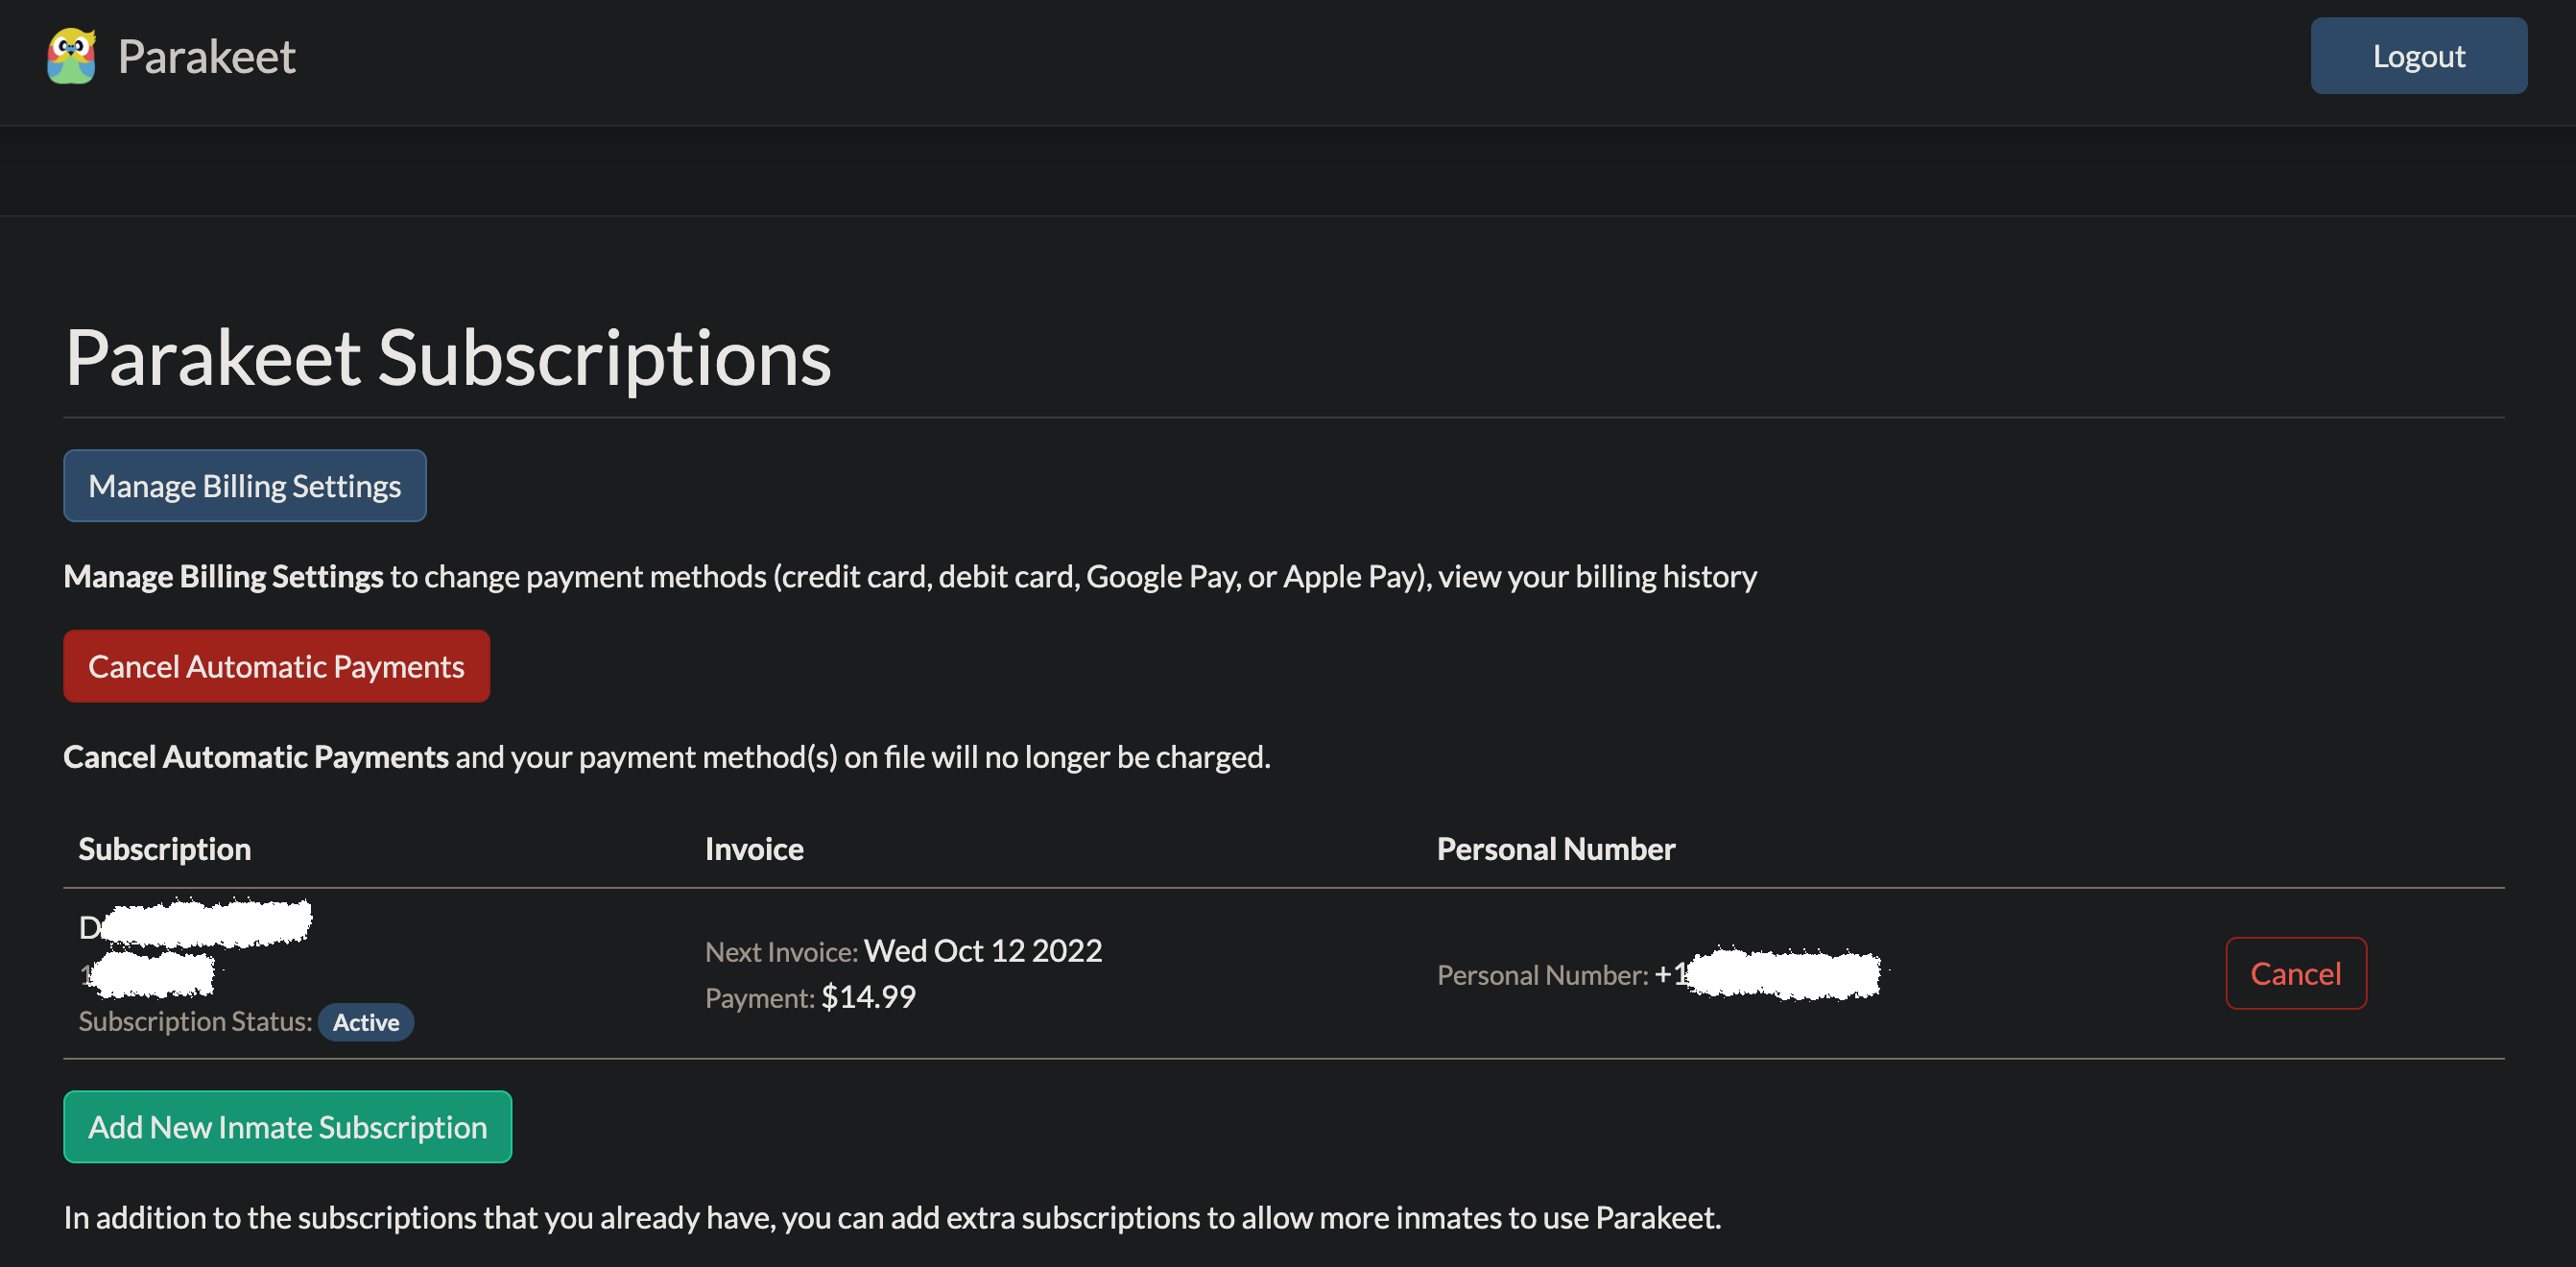Click the next invoice date Wed Oct 12 2022
The height and width of the screenshot is (1267, 2576).
pos(983,950)
